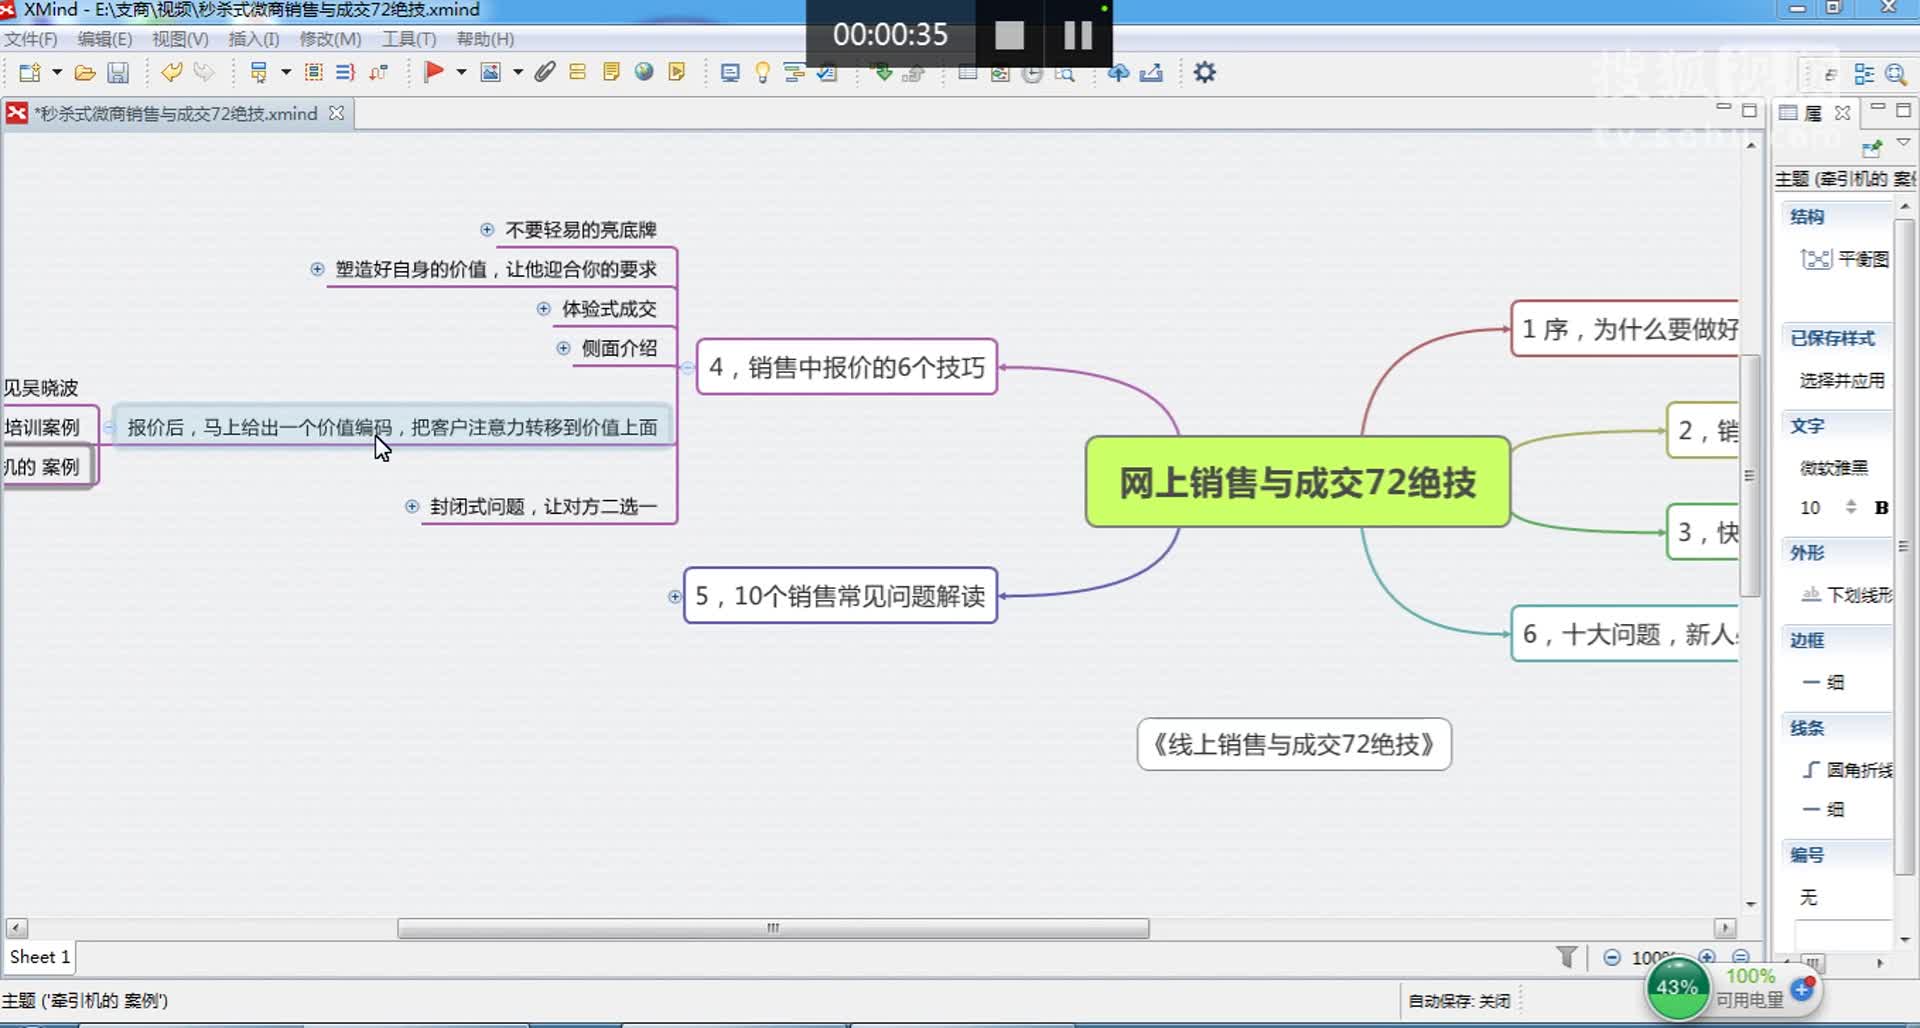Open XMind preferences gear icon
Screen dimensions: 1920x1028
1205,72
